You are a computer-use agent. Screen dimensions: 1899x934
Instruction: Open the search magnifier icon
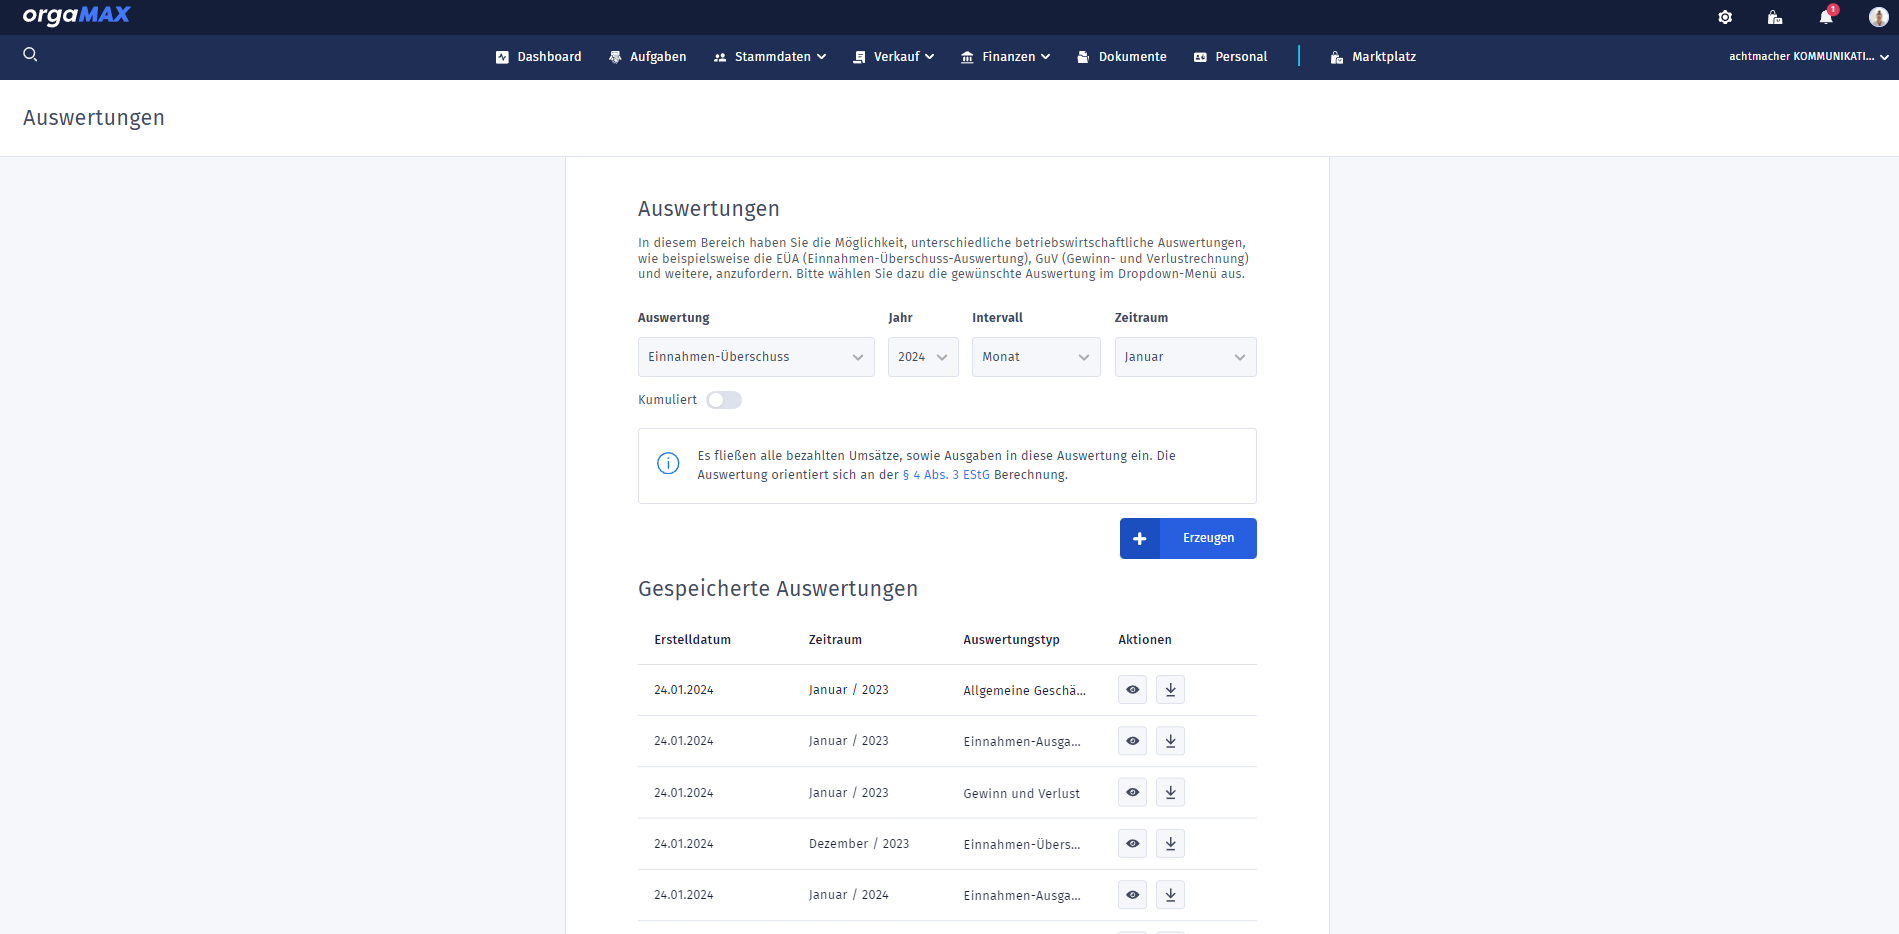31,55
